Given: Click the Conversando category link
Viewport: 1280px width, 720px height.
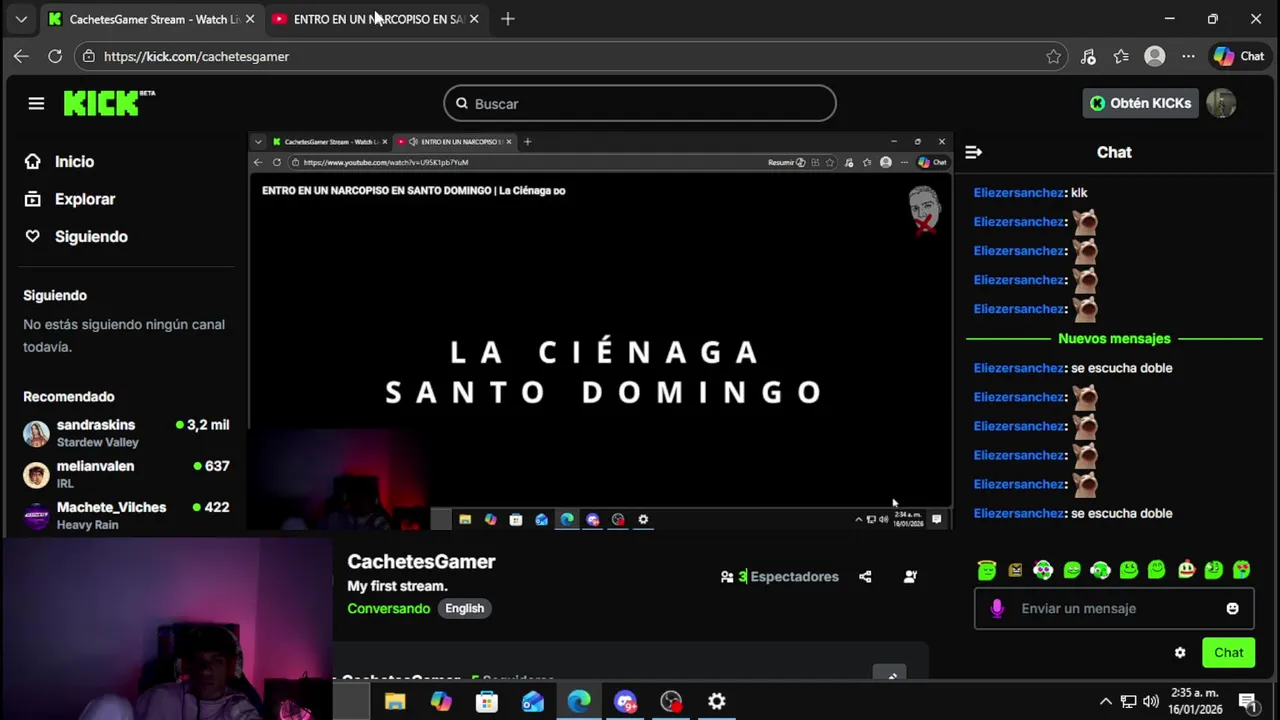Looking at the screenshot, I should [388, 608].
